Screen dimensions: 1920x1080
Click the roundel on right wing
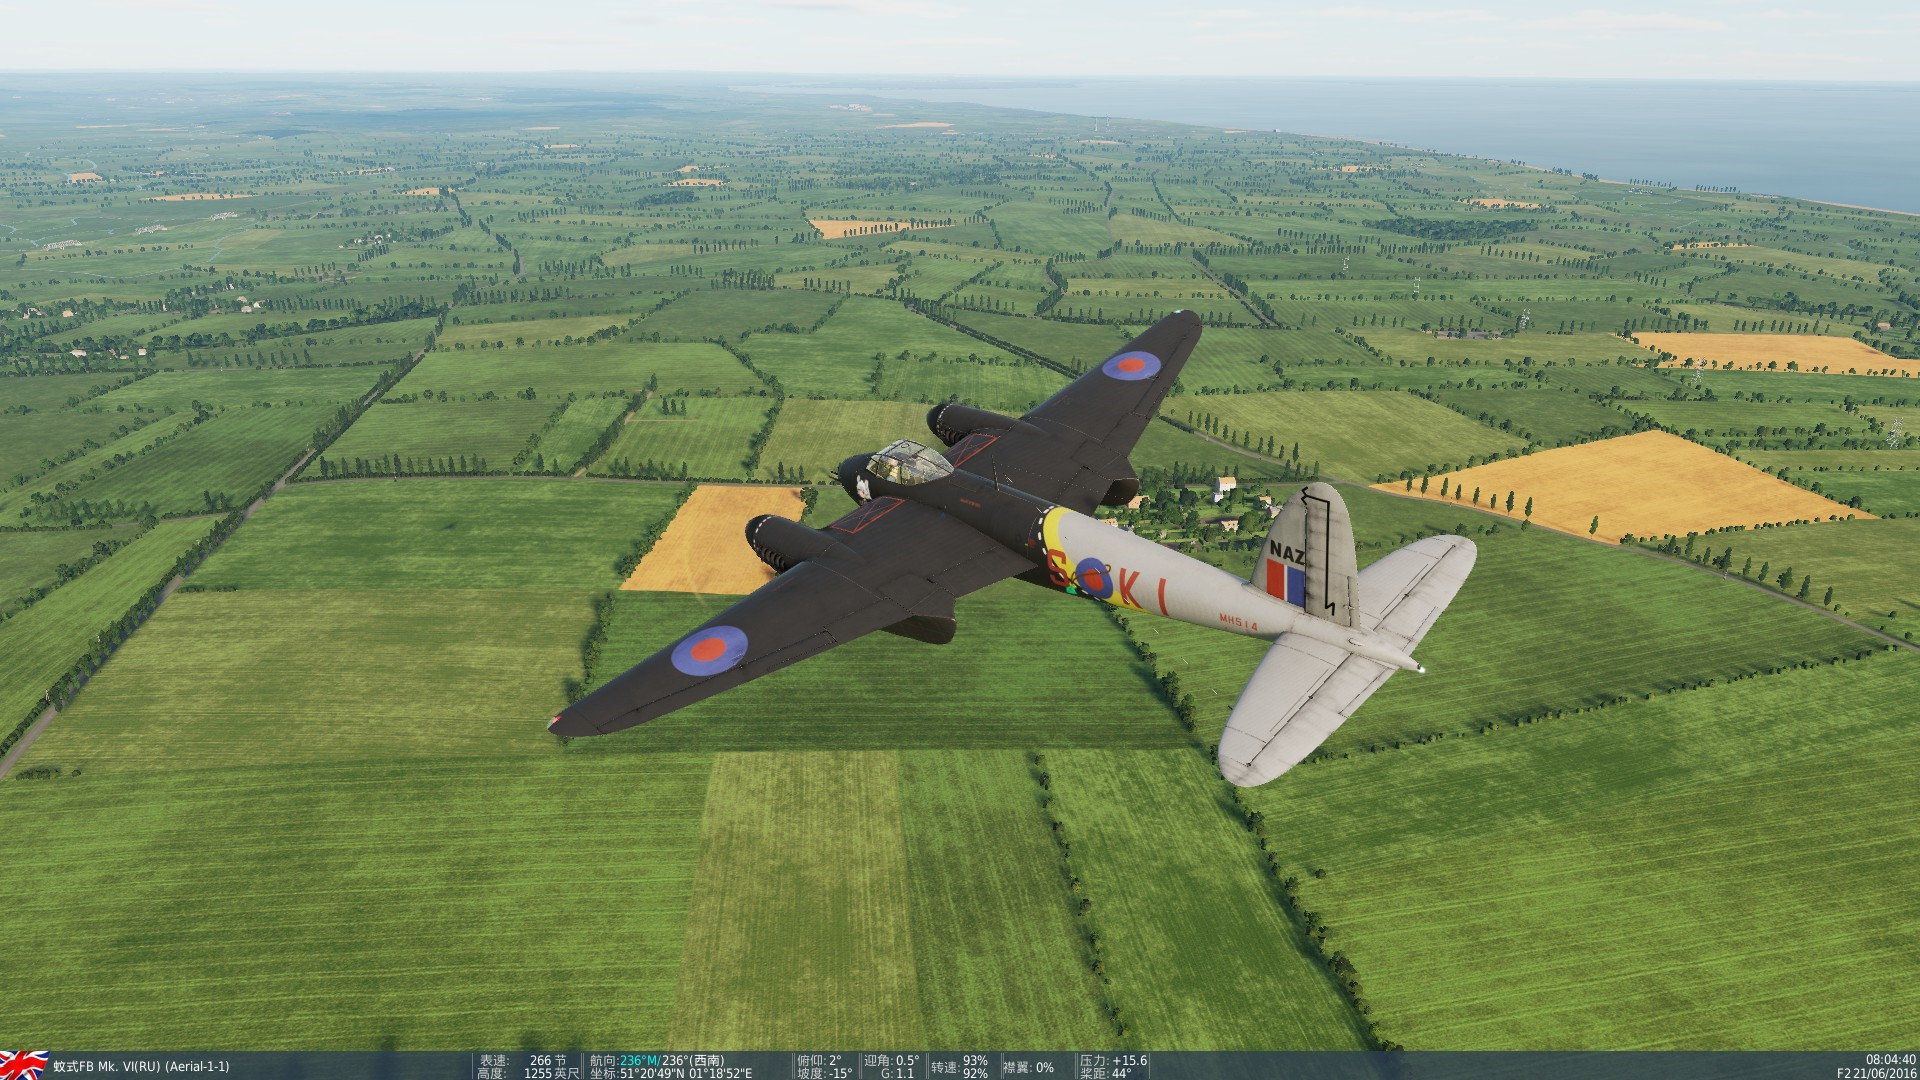[1131, 366]
